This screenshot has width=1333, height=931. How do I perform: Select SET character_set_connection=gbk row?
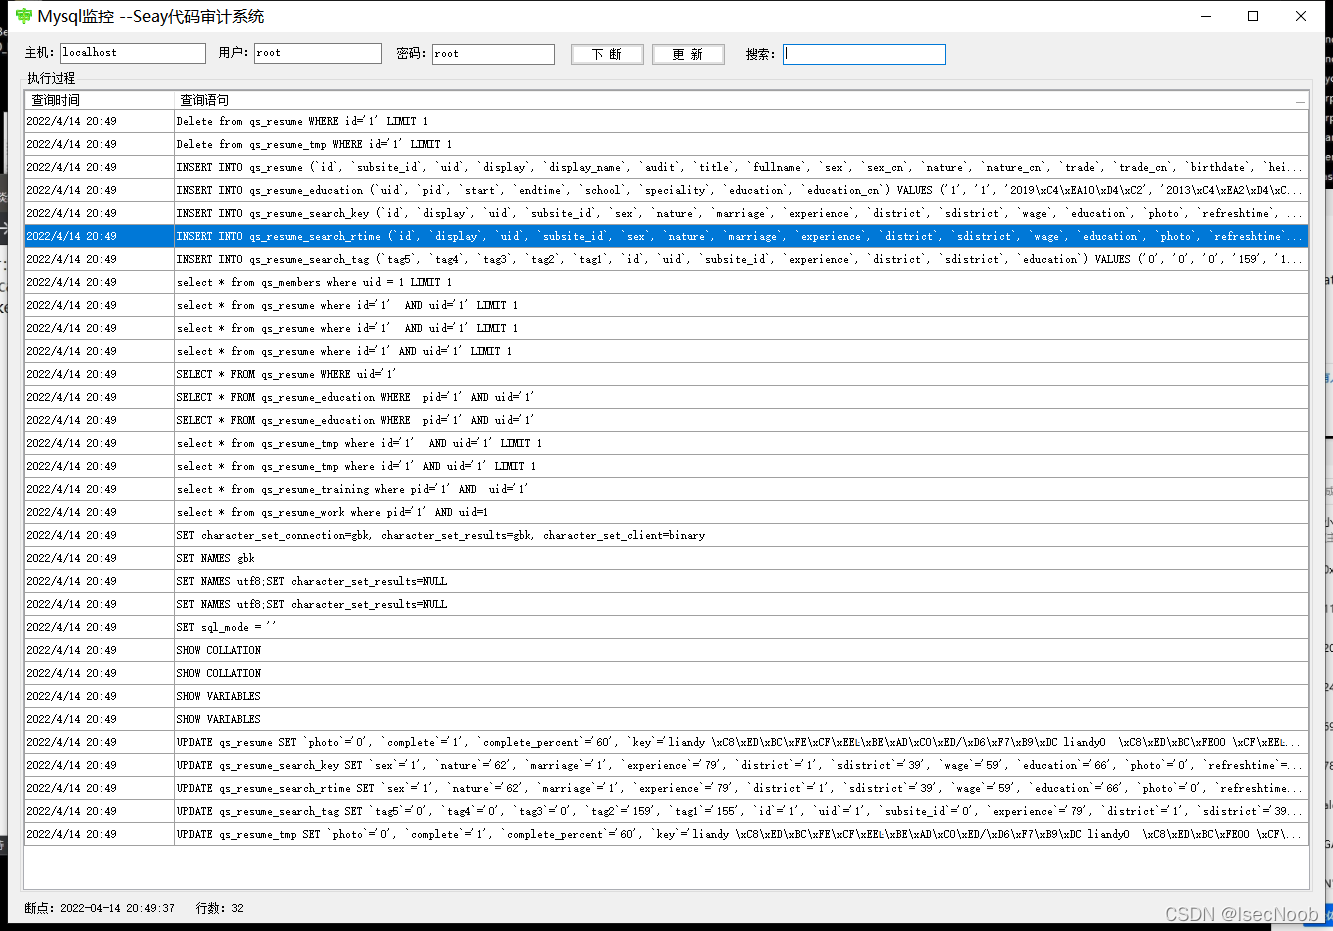pyautogui.click(x=666, y=535)
